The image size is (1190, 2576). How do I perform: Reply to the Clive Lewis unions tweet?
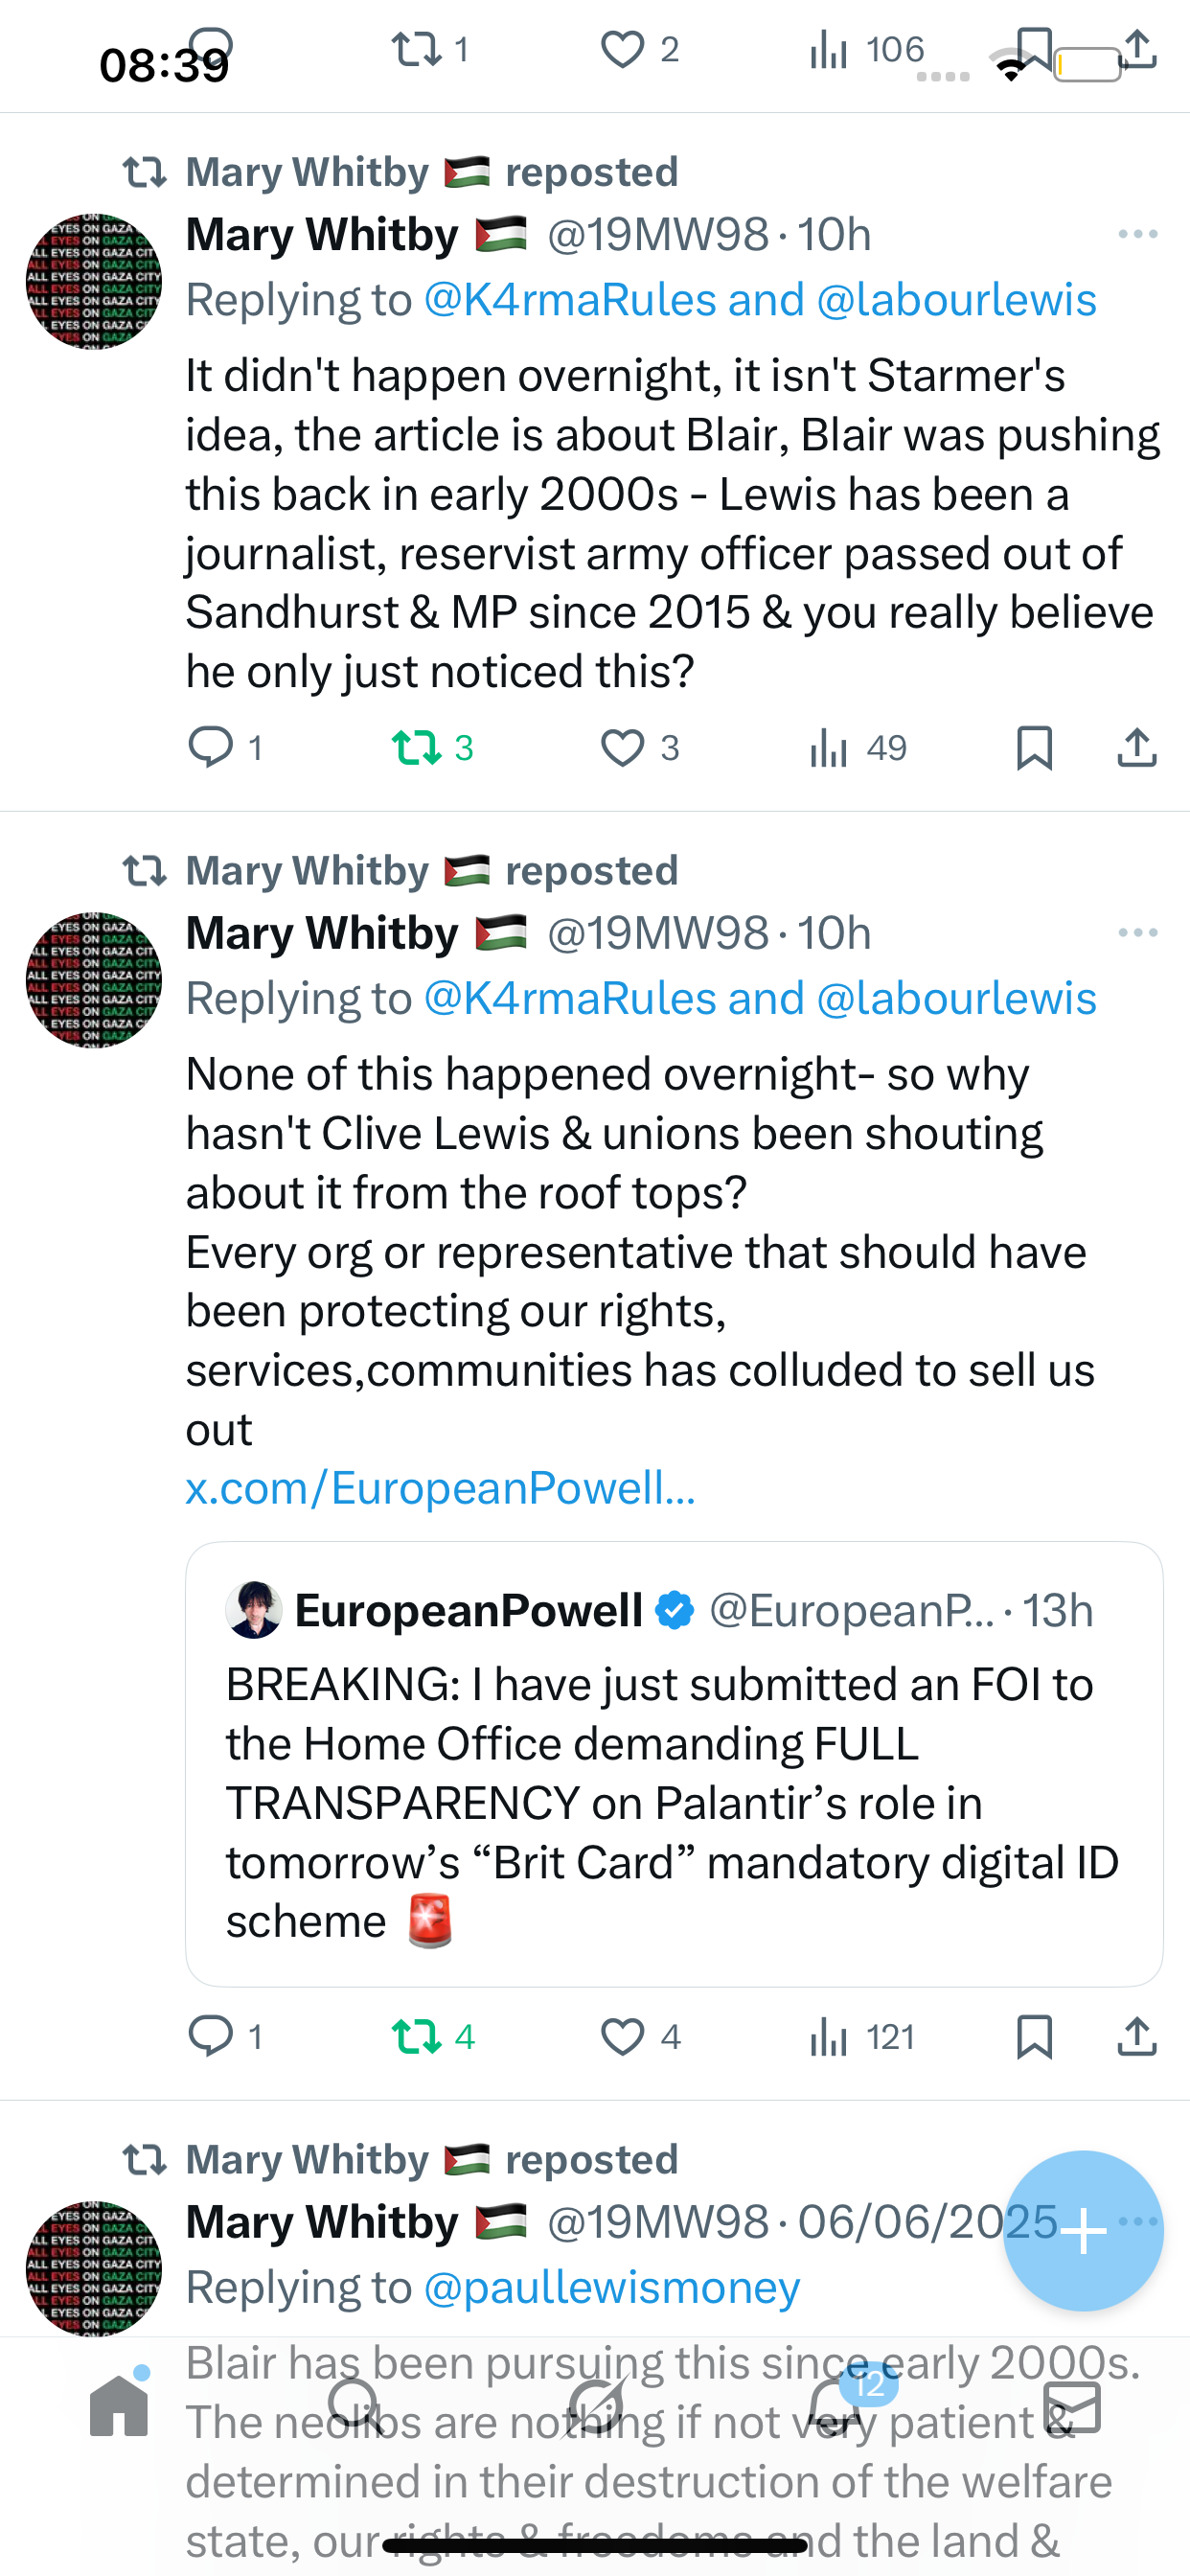click(211, 2037)
